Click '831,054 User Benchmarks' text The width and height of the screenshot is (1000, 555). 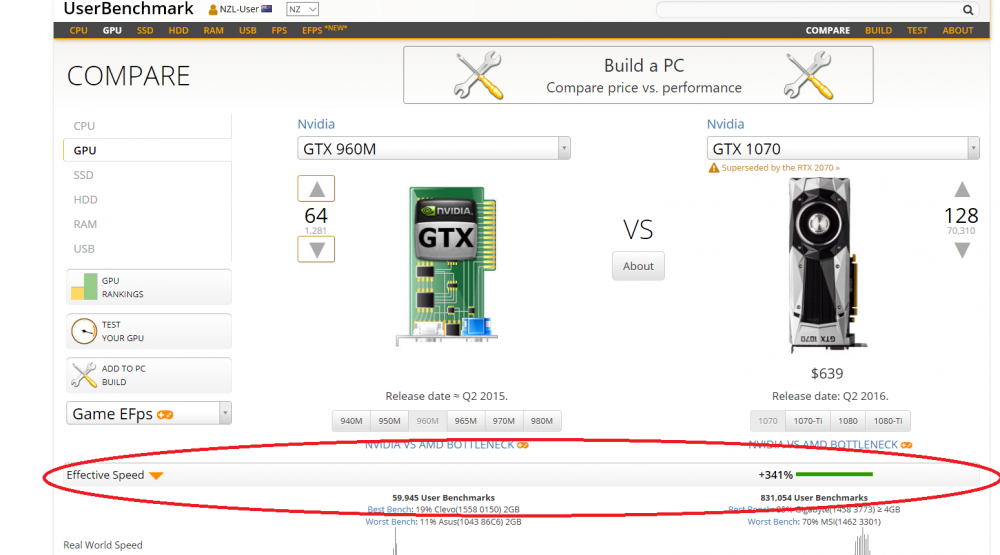(814, 498)
